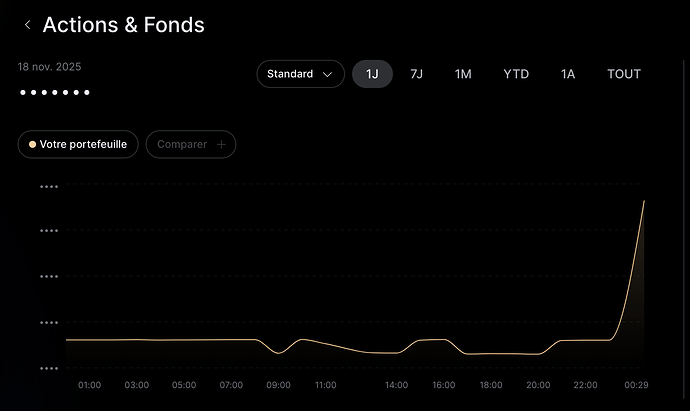Click the 22:00 time axis label
690x411 pixels.
[x=585, y=385]
